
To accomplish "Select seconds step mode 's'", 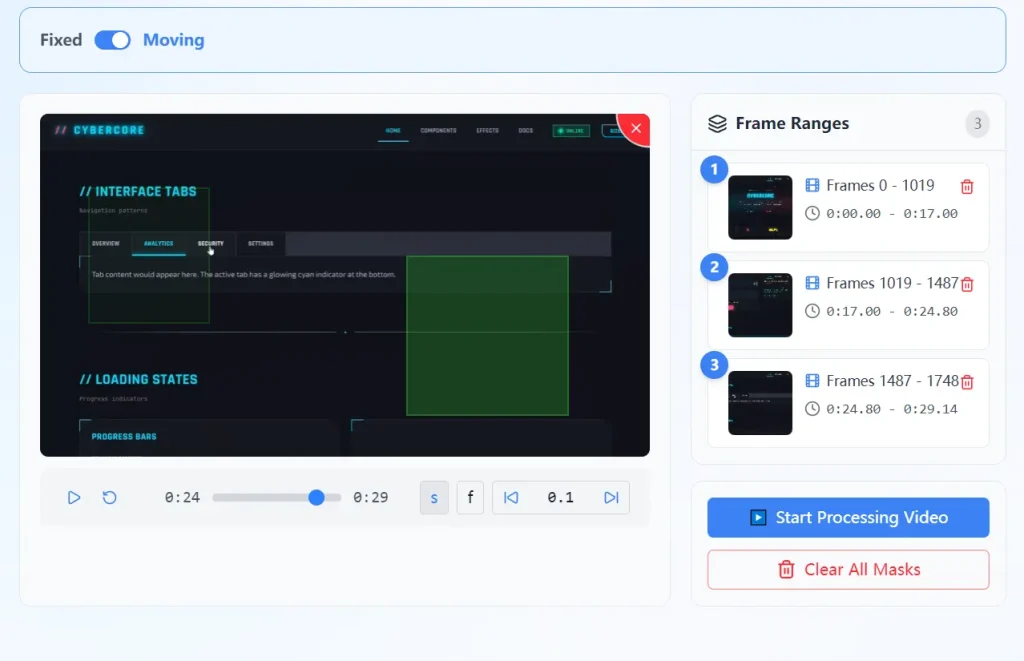I will click(x=434, y=497).
